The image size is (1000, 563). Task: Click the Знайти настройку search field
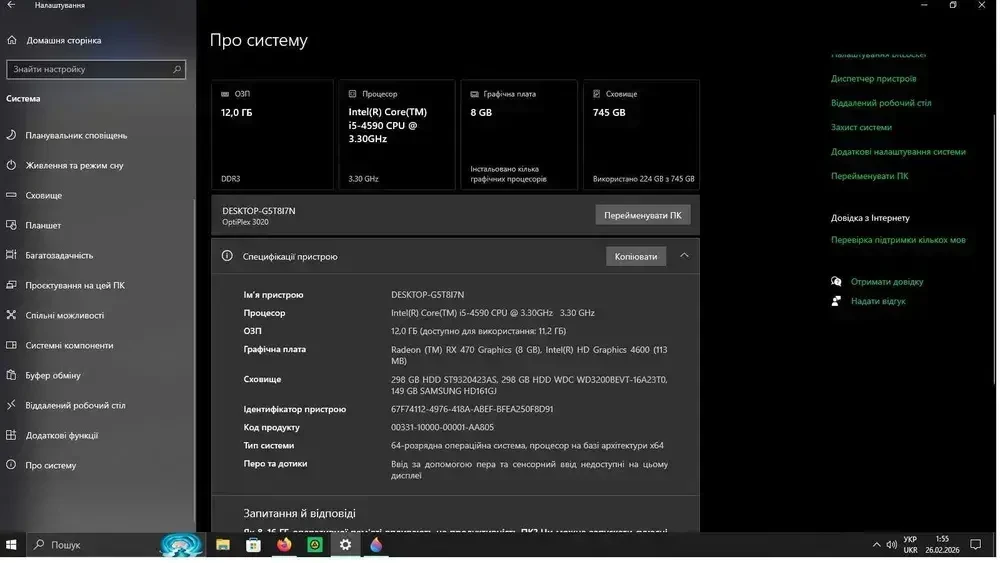pos(88,70)
